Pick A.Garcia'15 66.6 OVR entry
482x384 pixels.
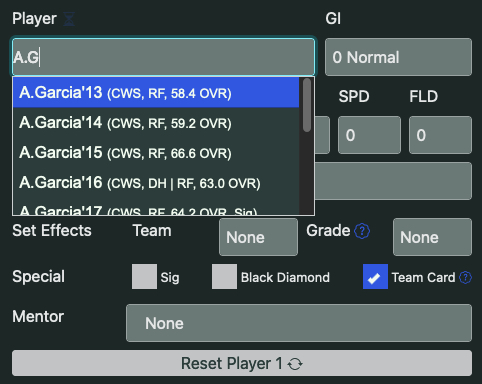156,153
